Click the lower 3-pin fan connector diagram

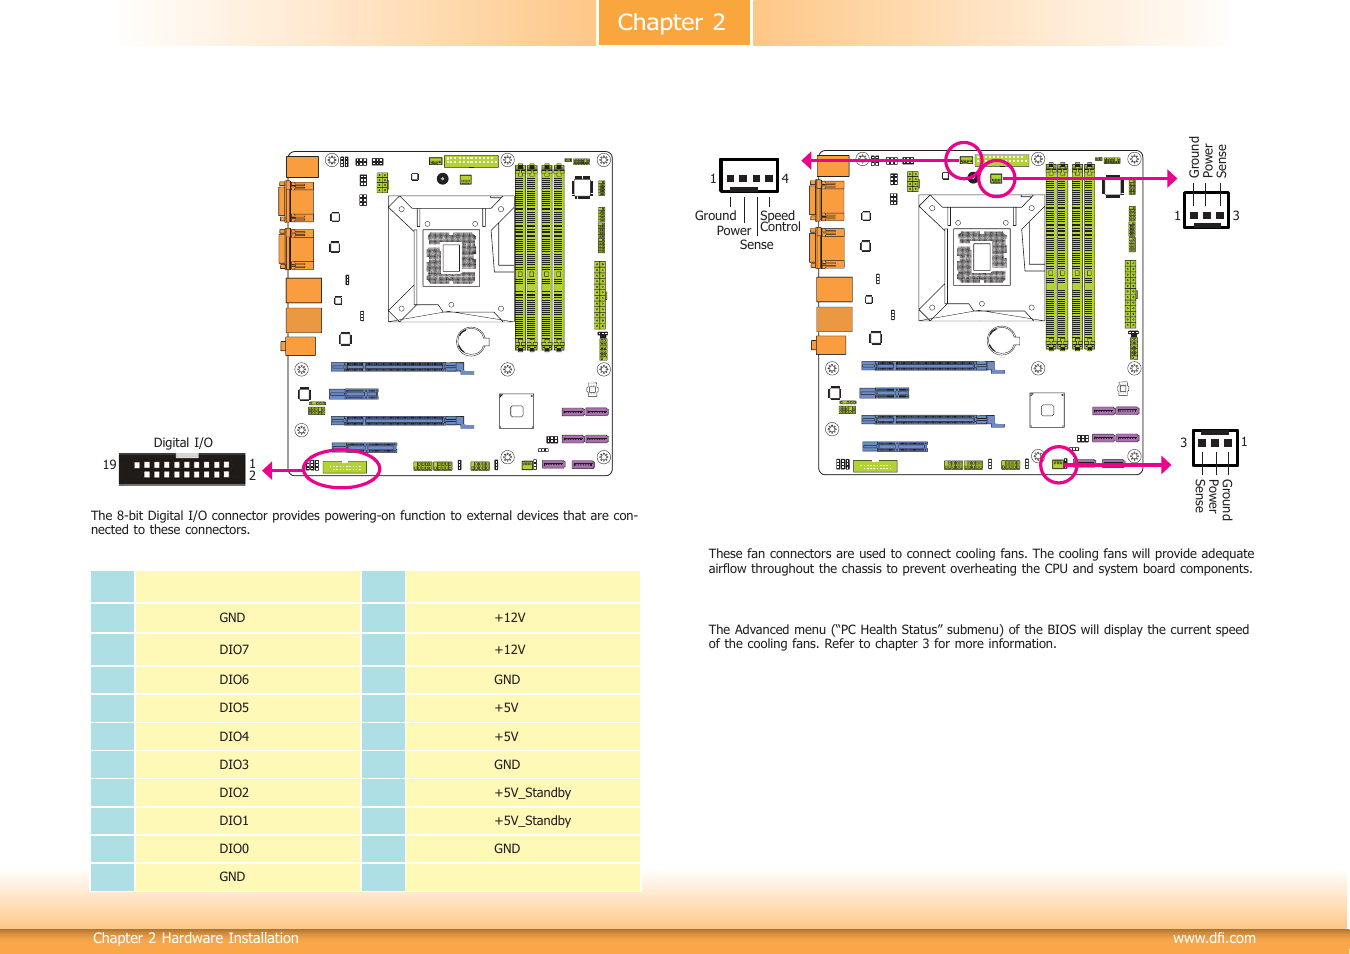click(1215, 447)
